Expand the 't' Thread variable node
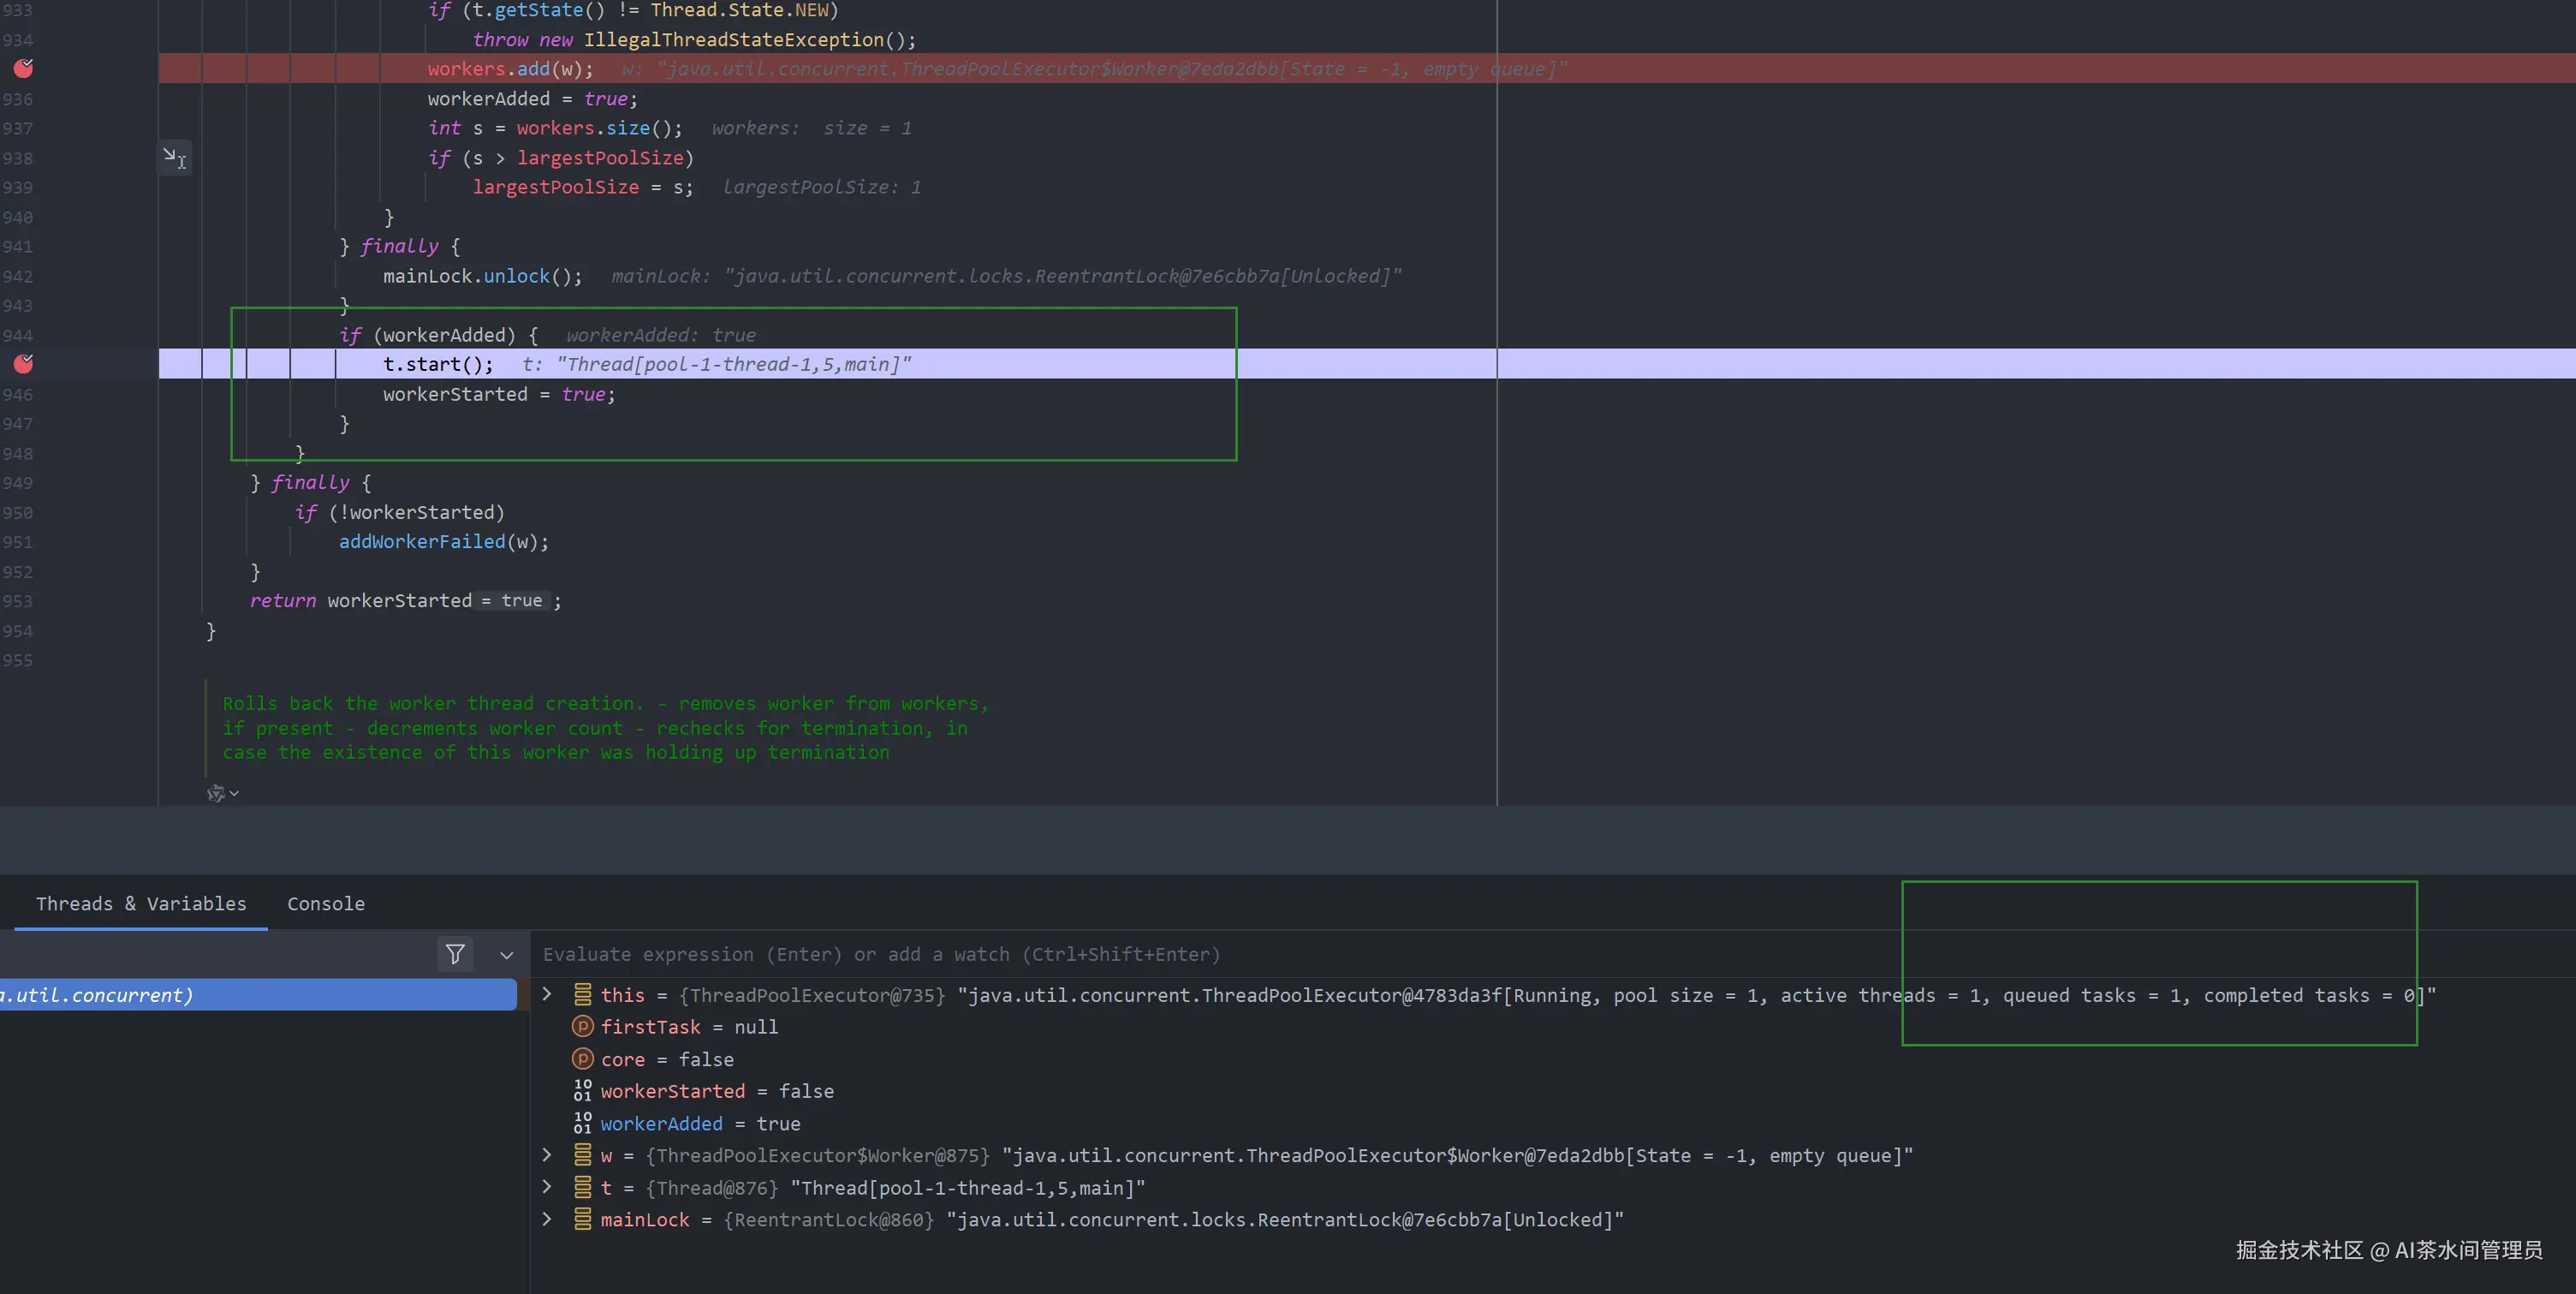 [547, 1186]
